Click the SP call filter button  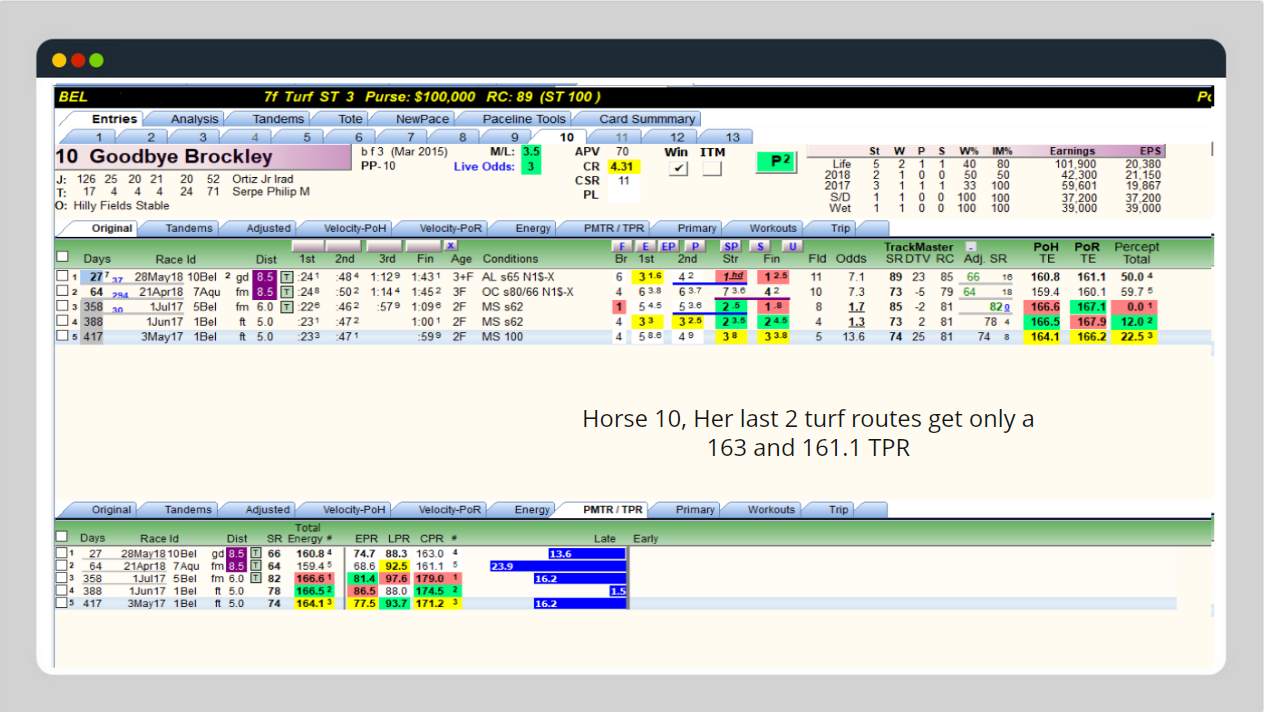(x=731, y=246)
